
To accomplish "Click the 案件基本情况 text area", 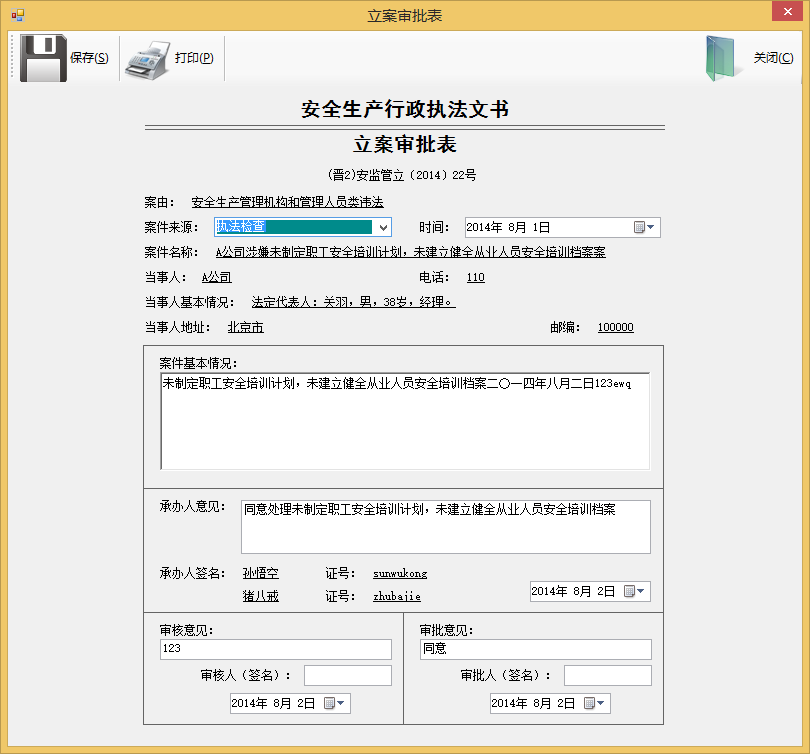I will coord(404,421).
